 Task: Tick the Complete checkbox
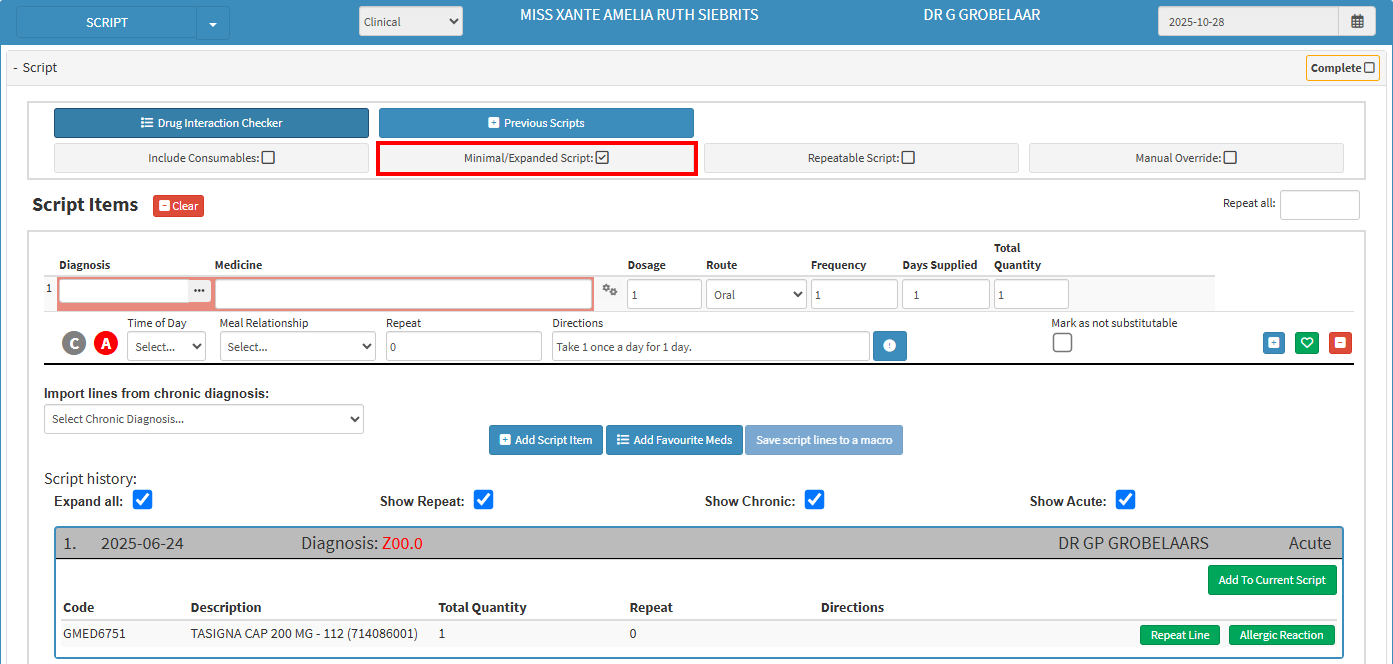[1370, 68]
